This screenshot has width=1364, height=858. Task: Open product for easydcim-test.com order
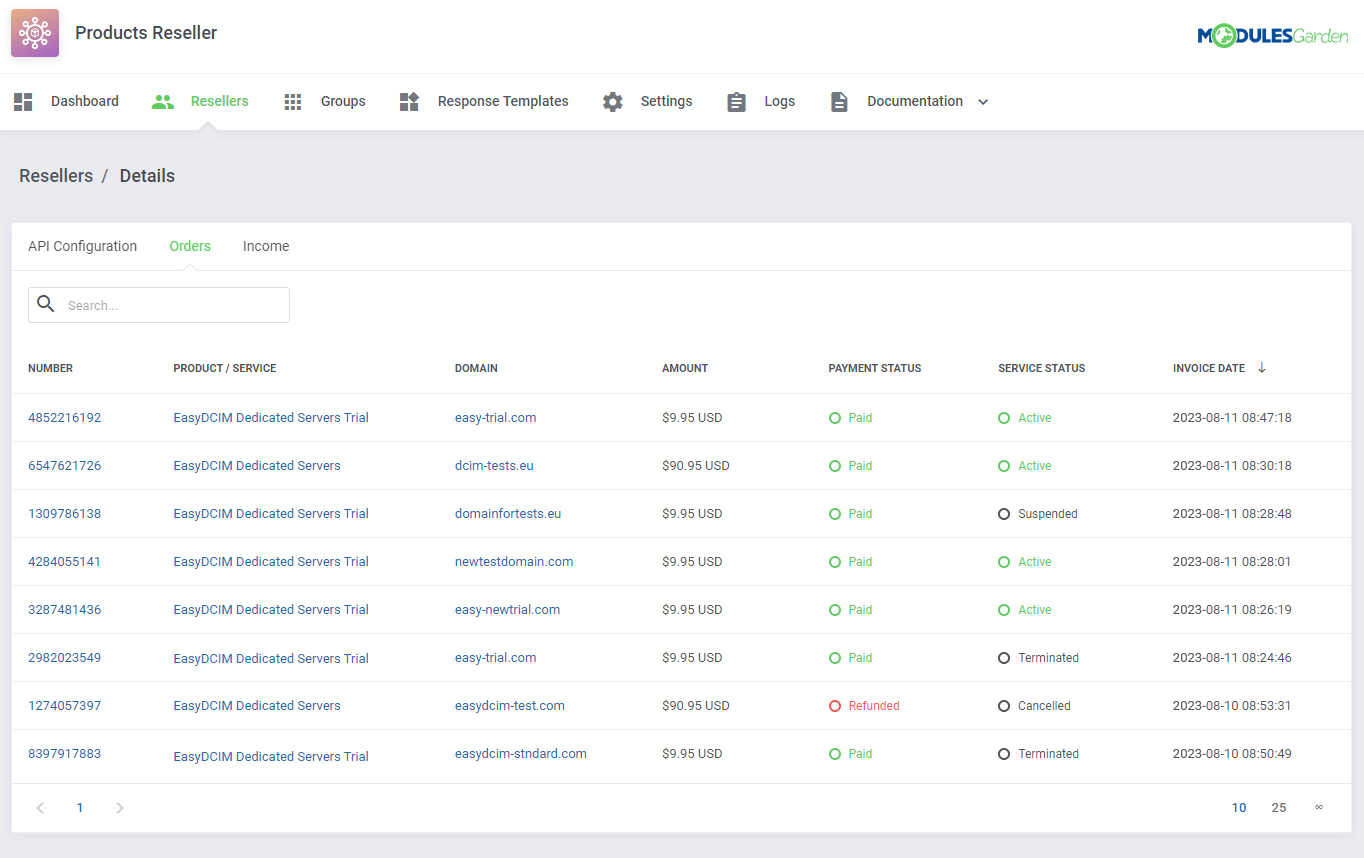257,706
